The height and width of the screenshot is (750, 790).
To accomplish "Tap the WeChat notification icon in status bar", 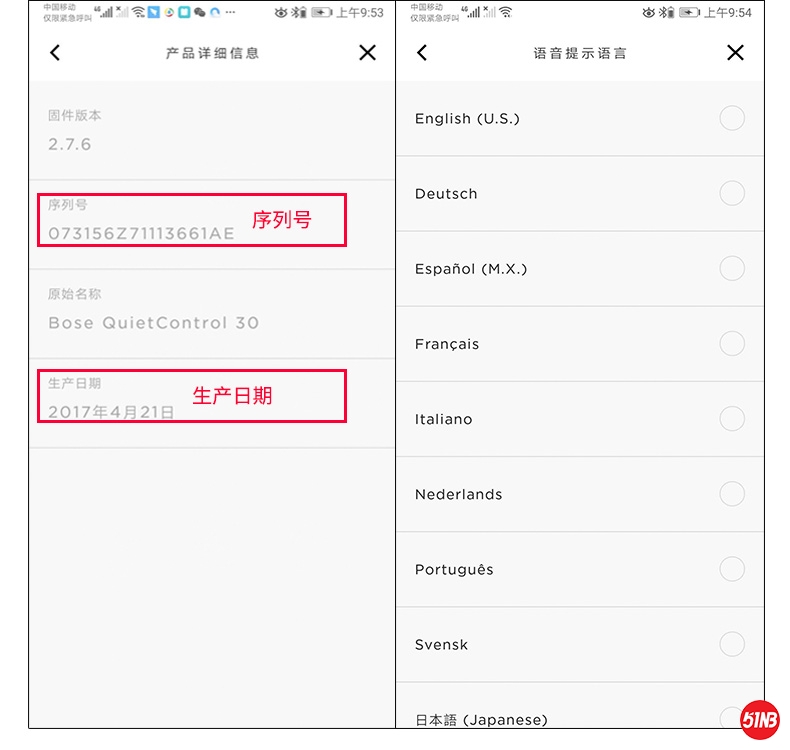I will (x=200, y=13).
